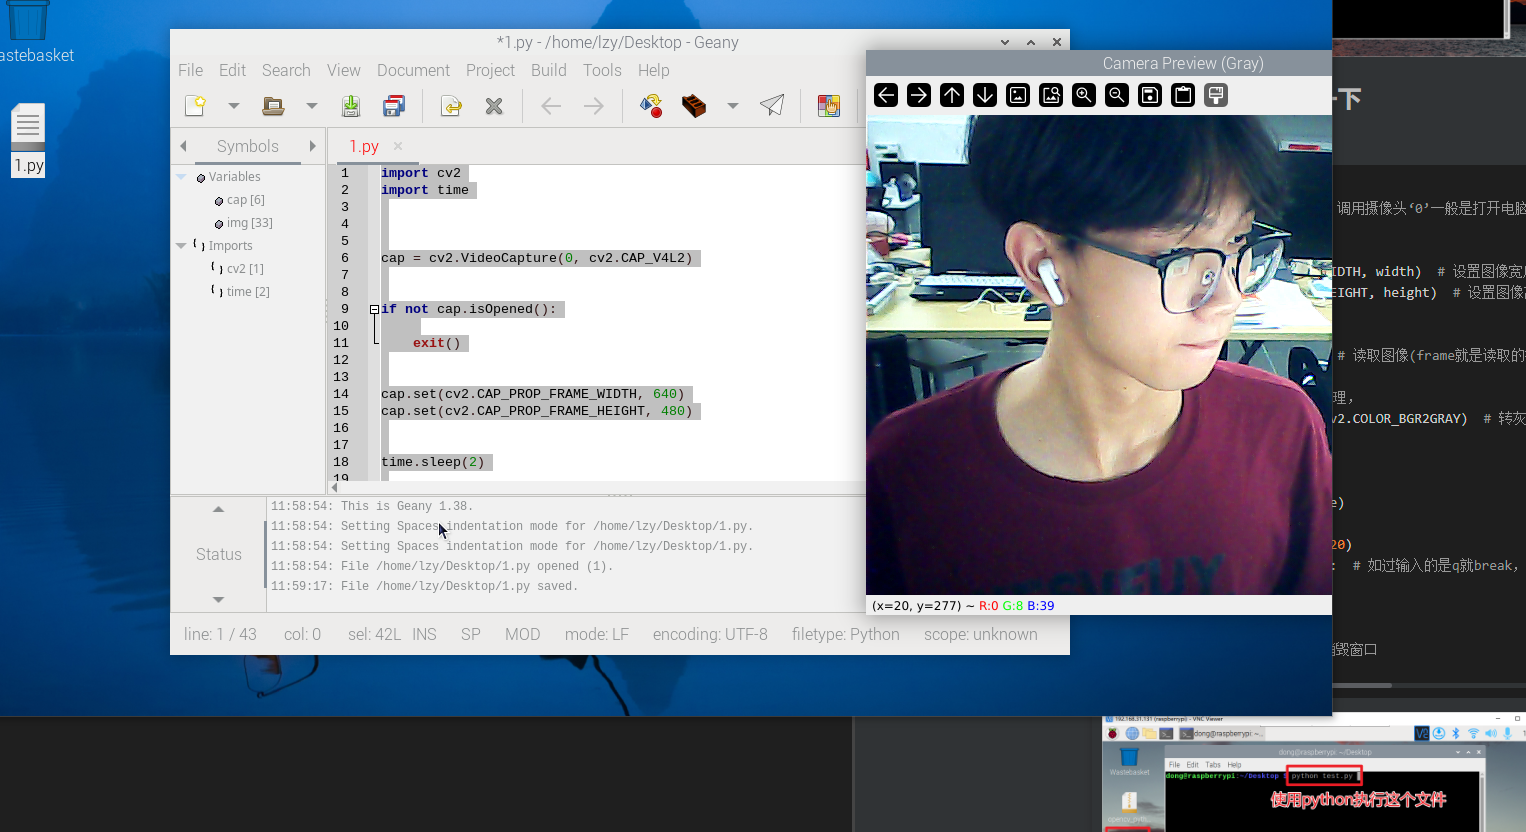
Task: Open the color chooser in Geany's toolbar
Action: click(x=830, y=105)
